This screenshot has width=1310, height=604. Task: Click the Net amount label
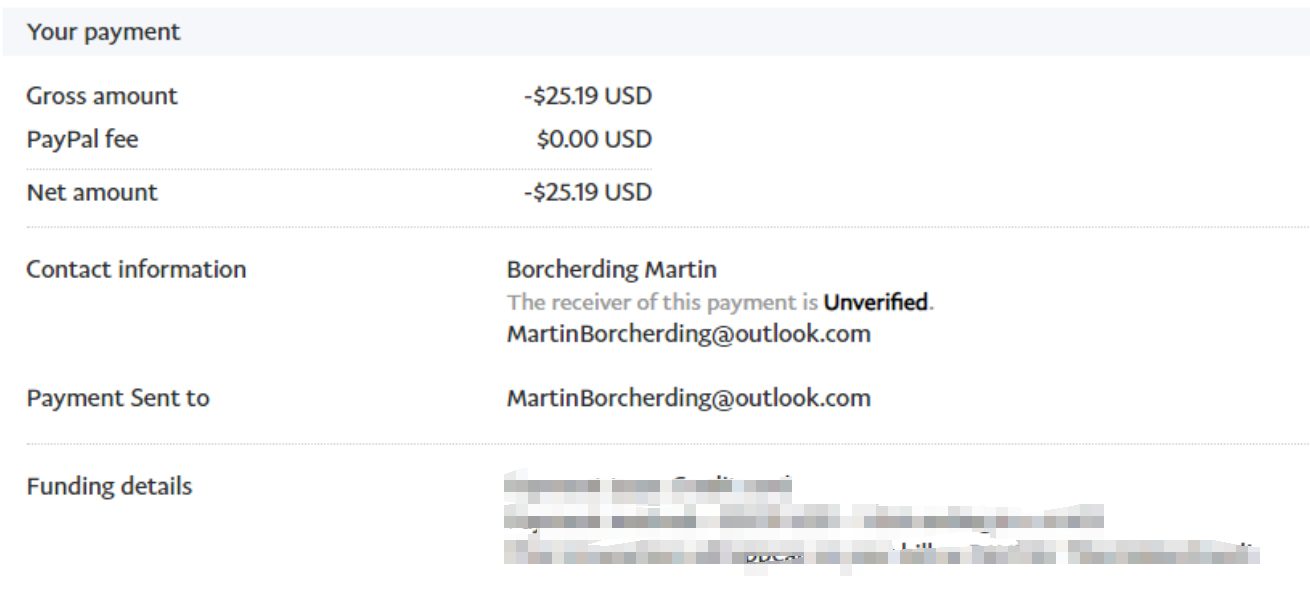pos(92,192)
